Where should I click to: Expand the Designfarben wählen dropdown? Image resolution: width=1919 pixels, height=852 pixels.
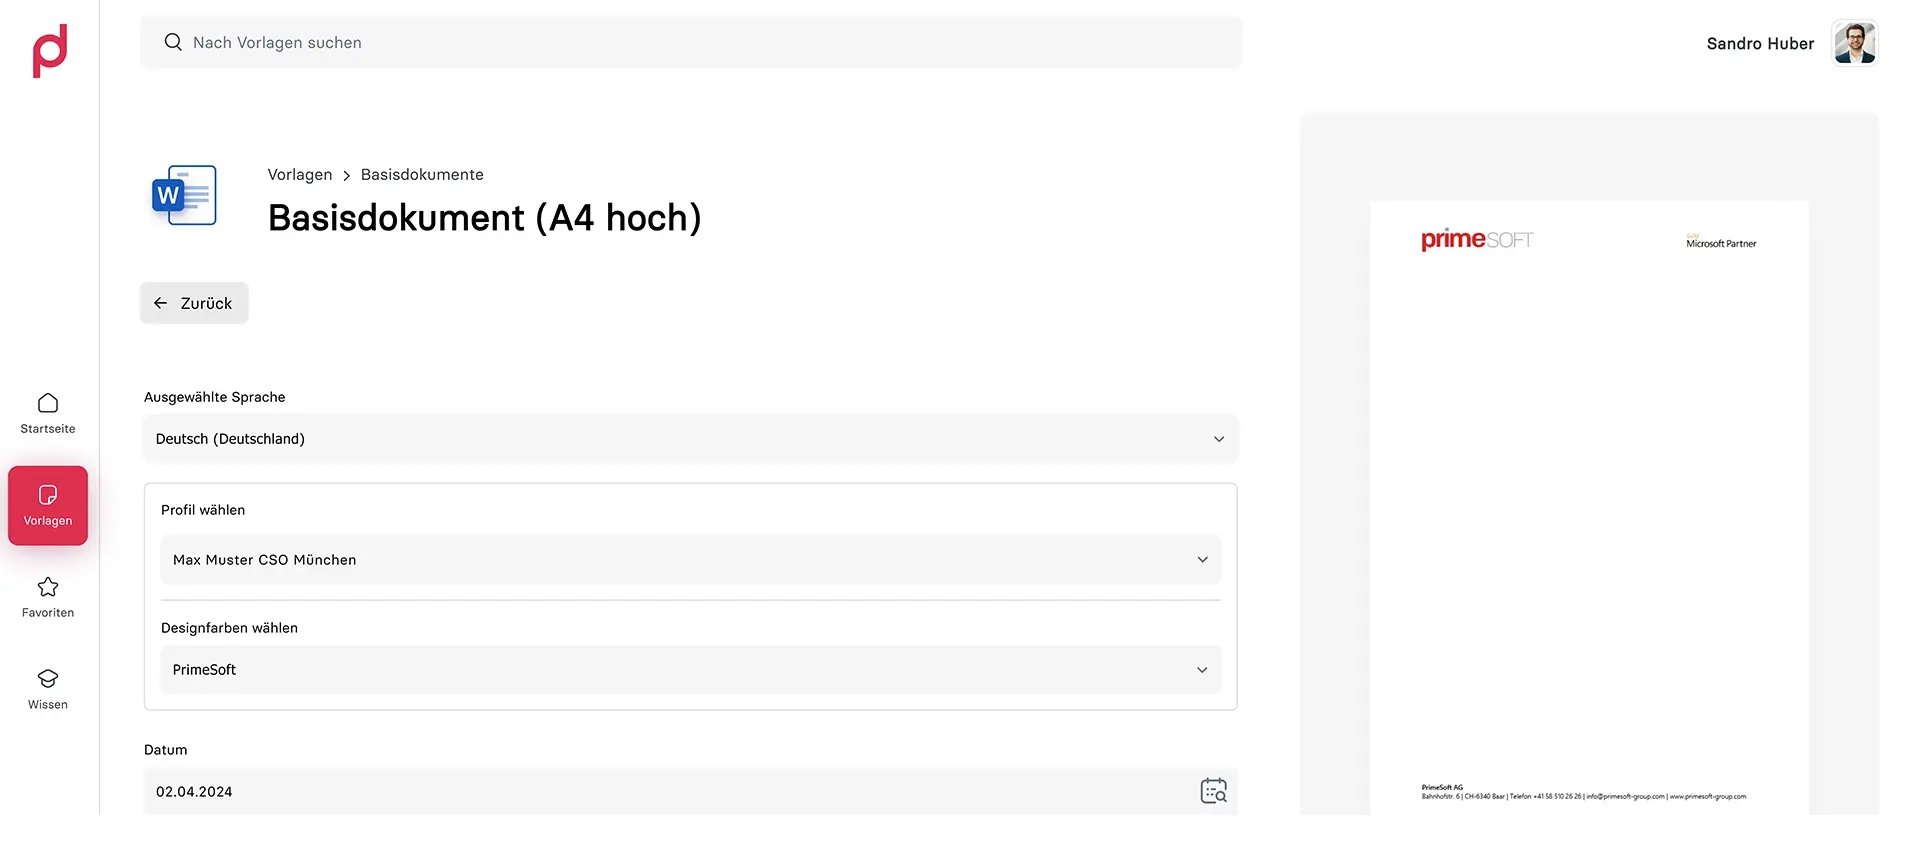tap(691, 670)
